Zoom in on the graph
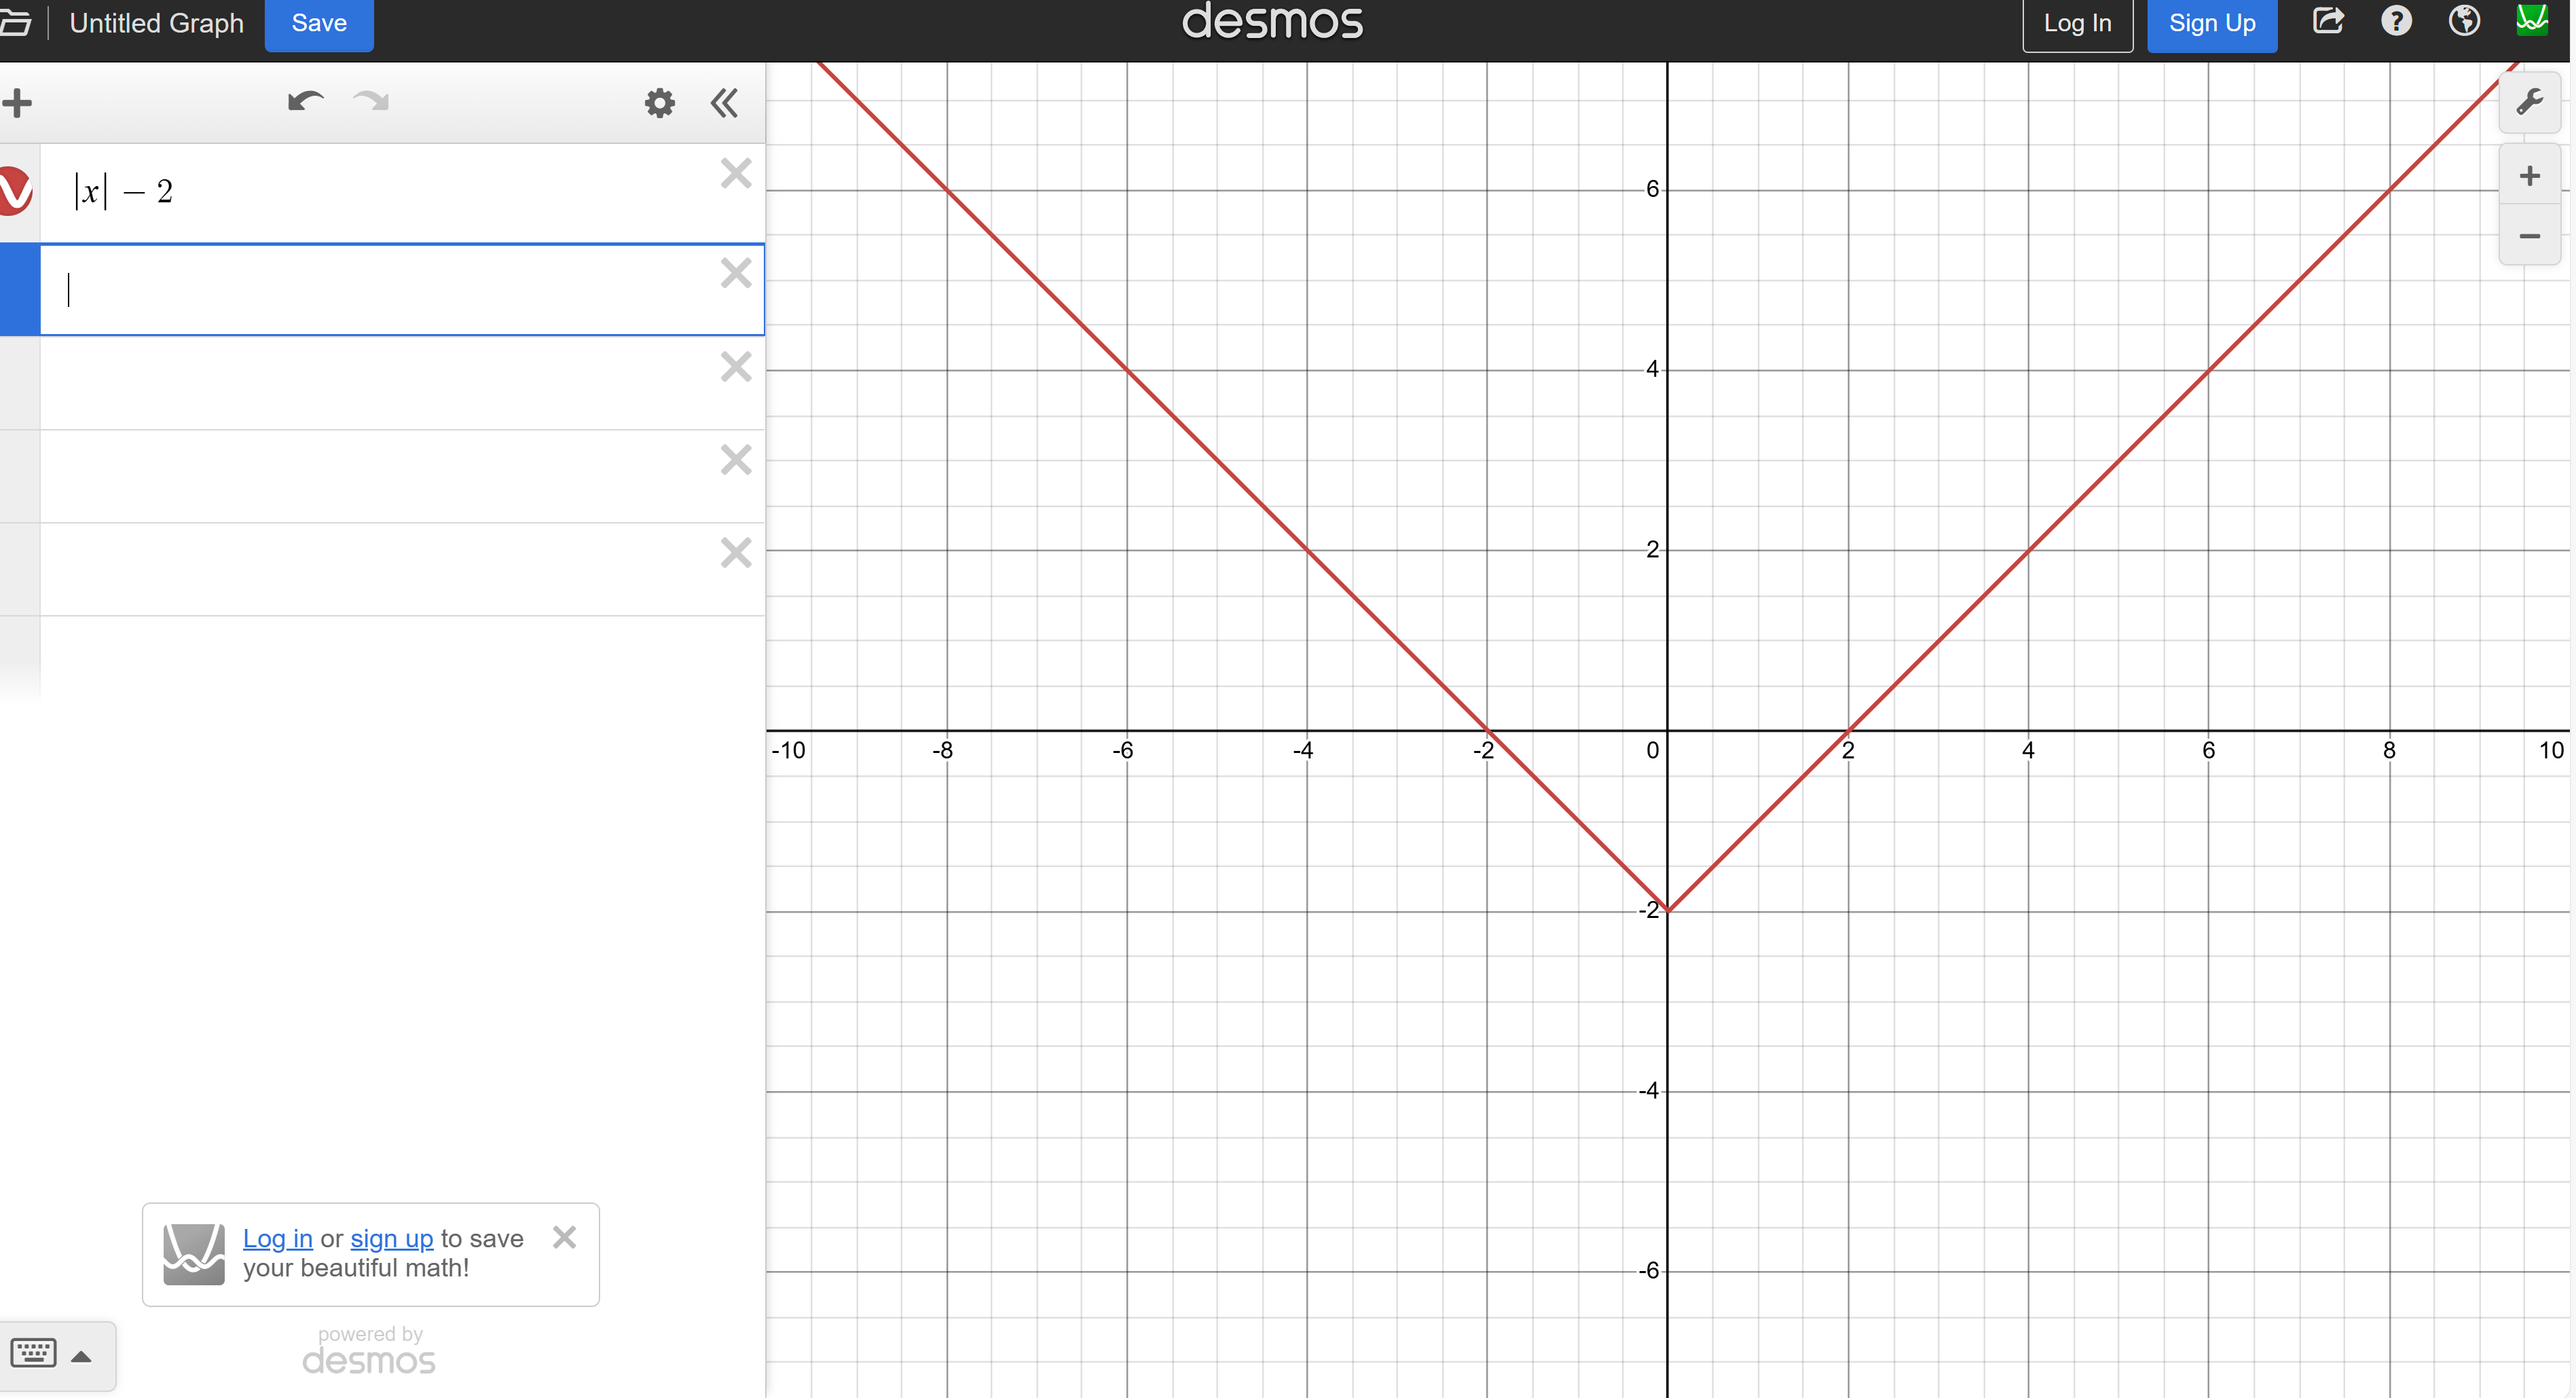Viewport: 2576px width, 1398px height. (x=2529, y=176)
